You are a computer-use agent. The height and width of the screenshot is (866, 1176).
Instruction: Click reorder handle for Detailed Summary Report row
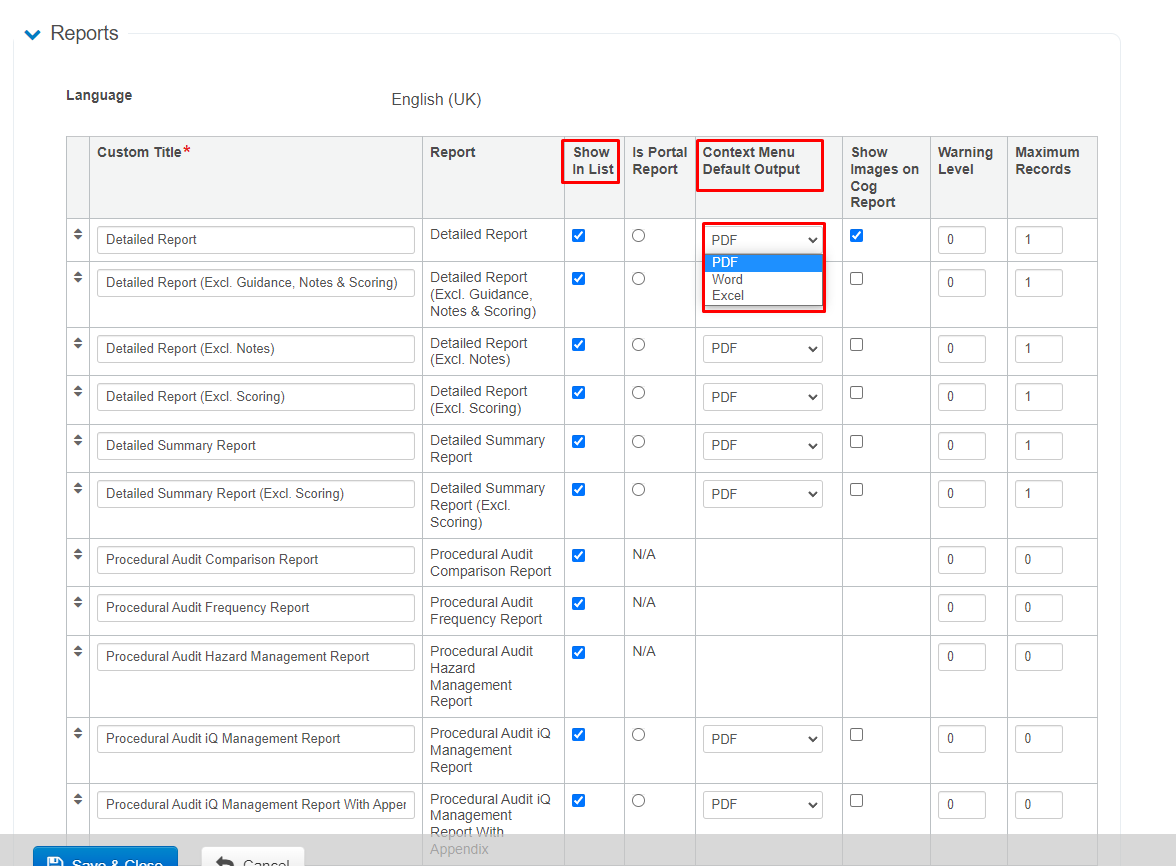[78, 440]
